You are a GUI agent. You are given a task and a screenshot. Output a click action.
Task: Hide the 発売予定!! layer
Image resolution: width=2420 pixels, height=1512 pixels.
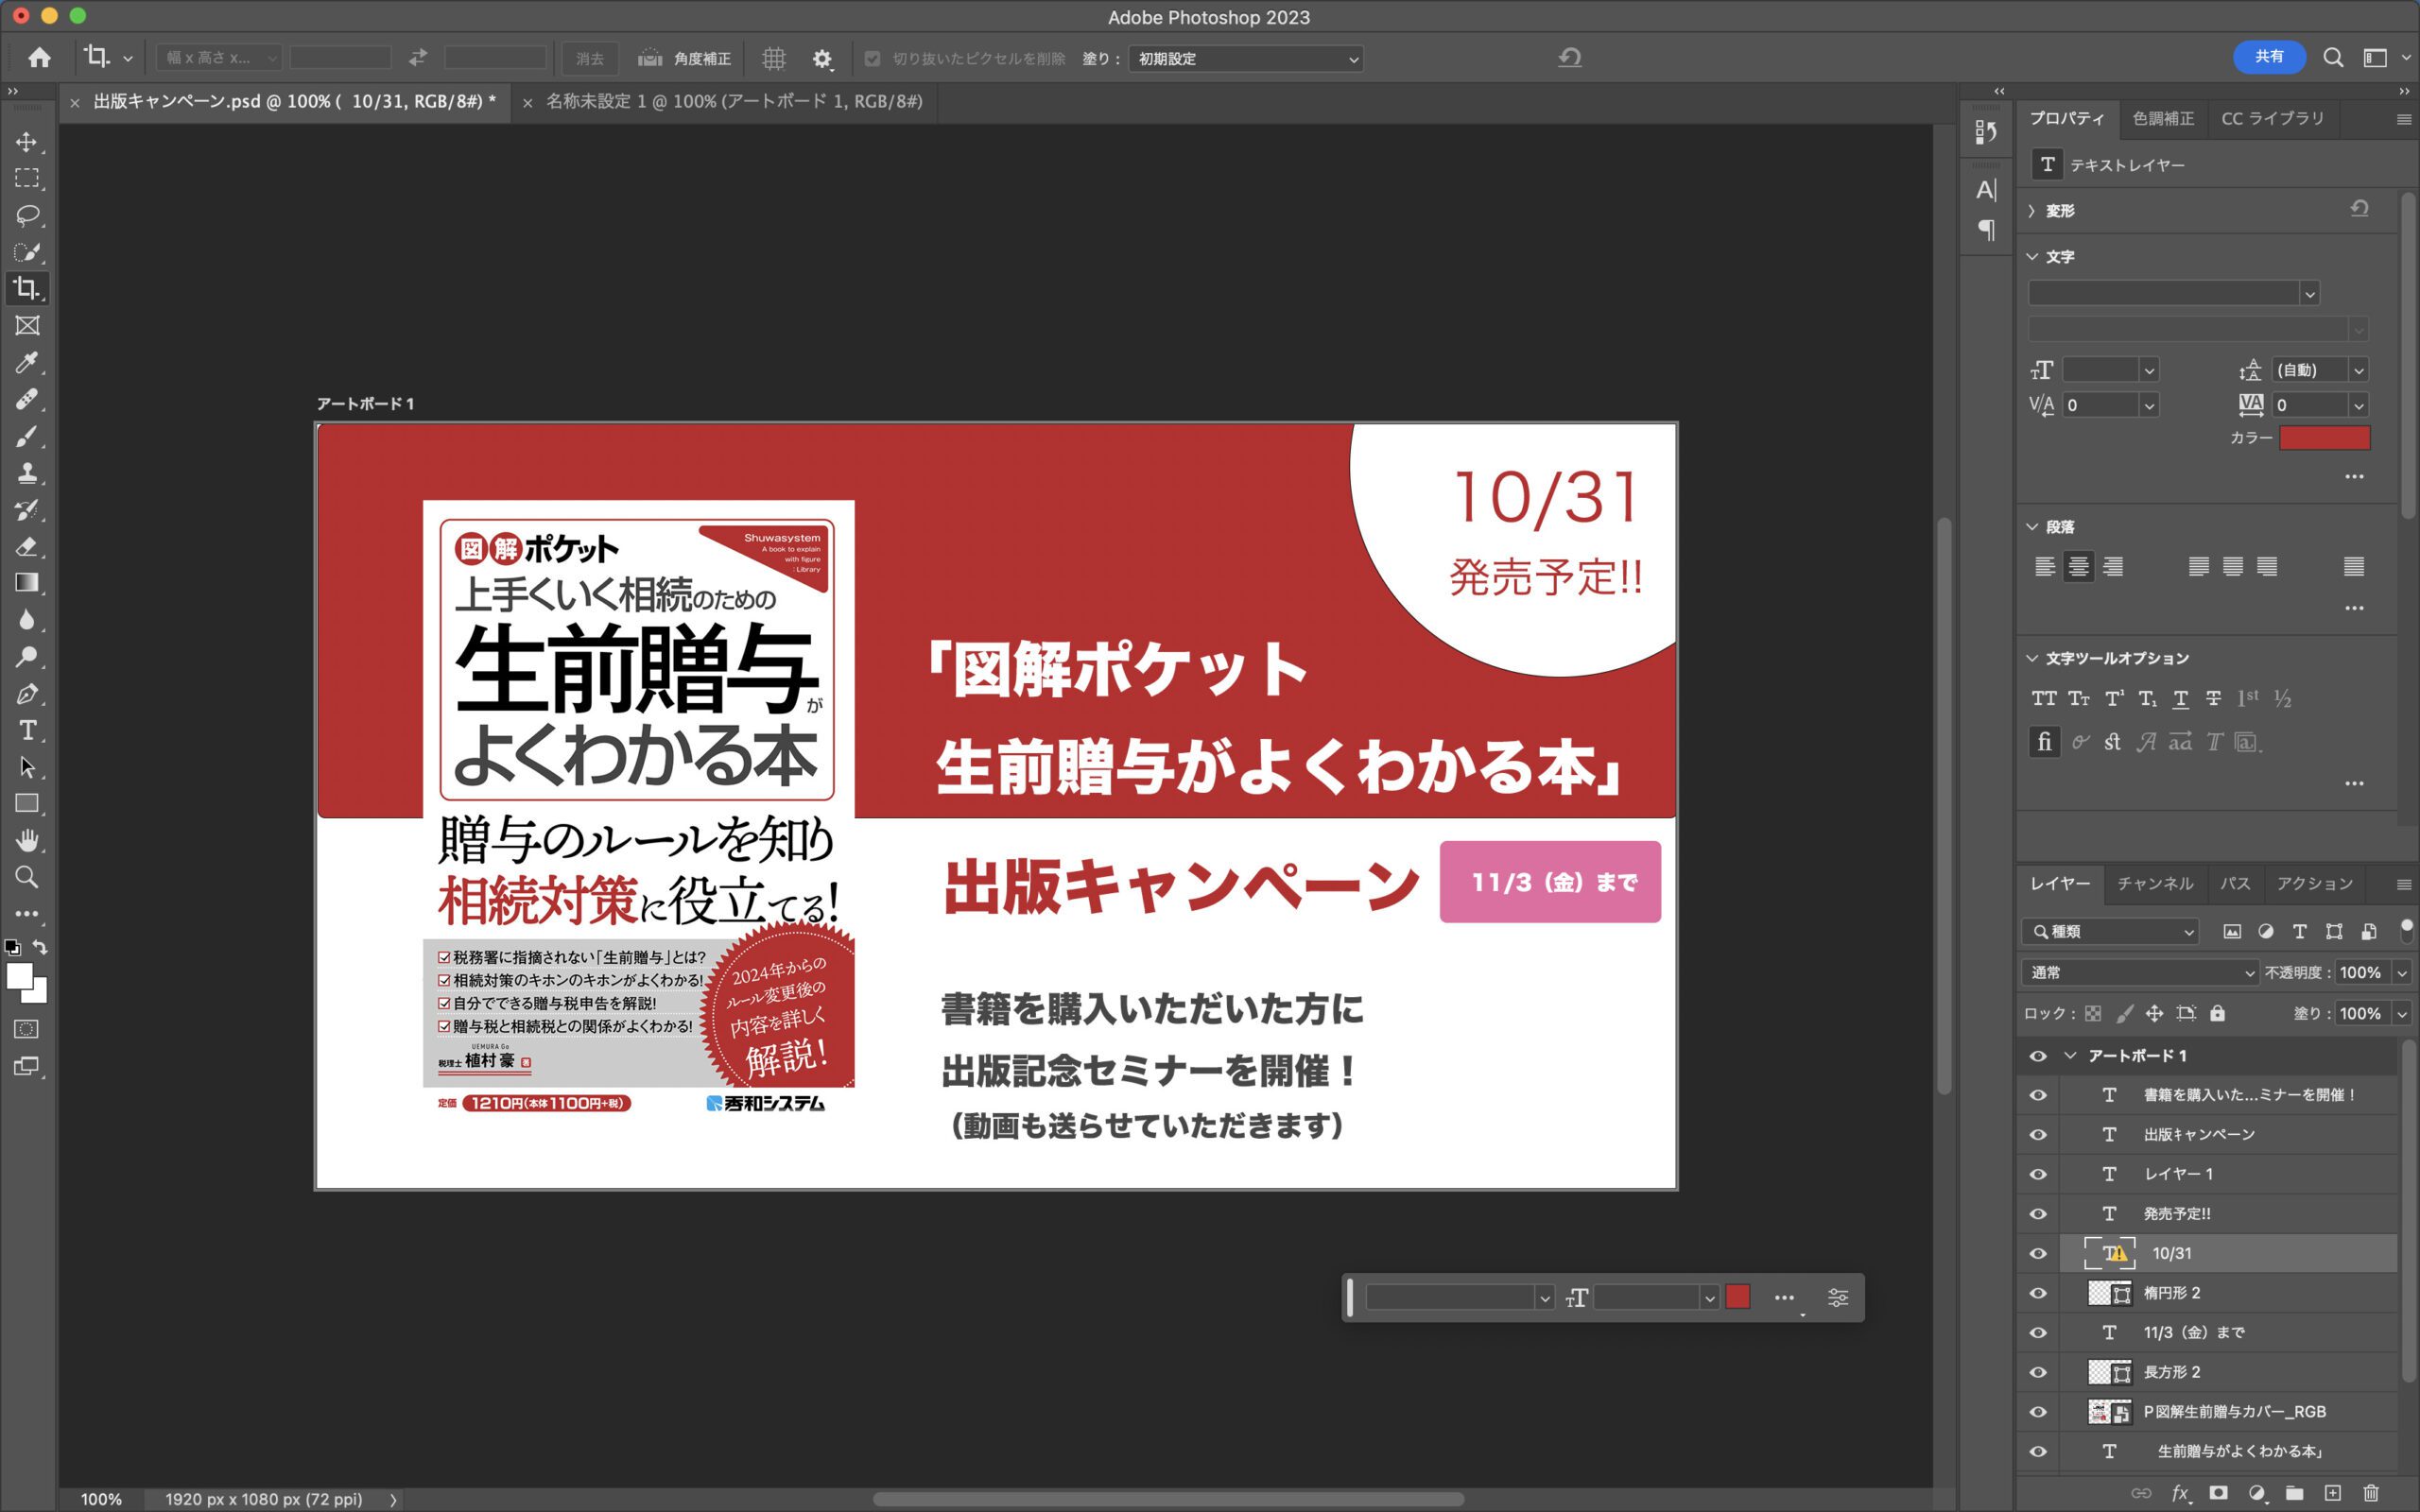tap(2037, 1214)
